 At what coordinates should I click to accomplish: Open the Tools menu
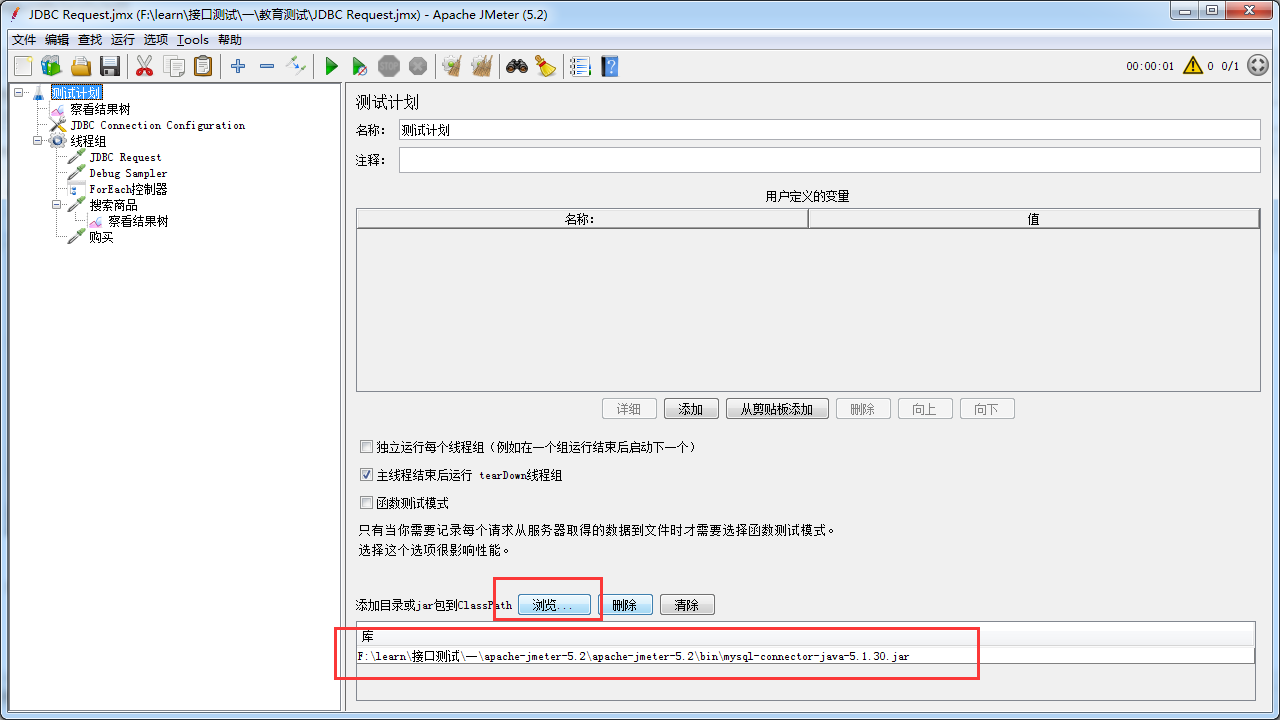tap(193, 40)
